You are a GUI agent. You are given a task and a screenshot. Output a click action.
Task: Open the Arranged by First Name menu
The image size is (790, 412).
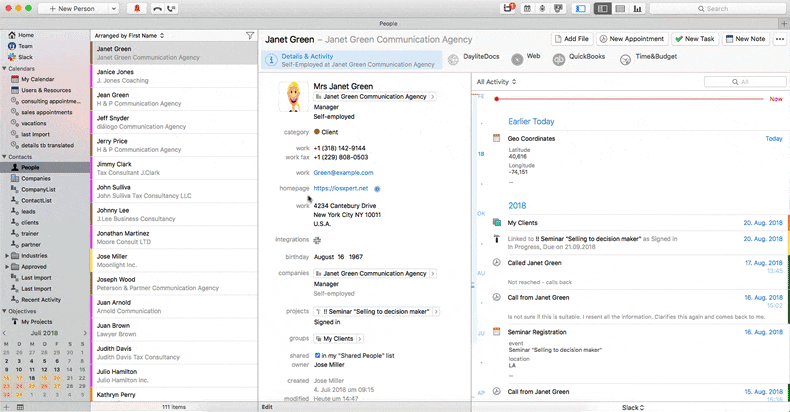click(x=129, y=36)
